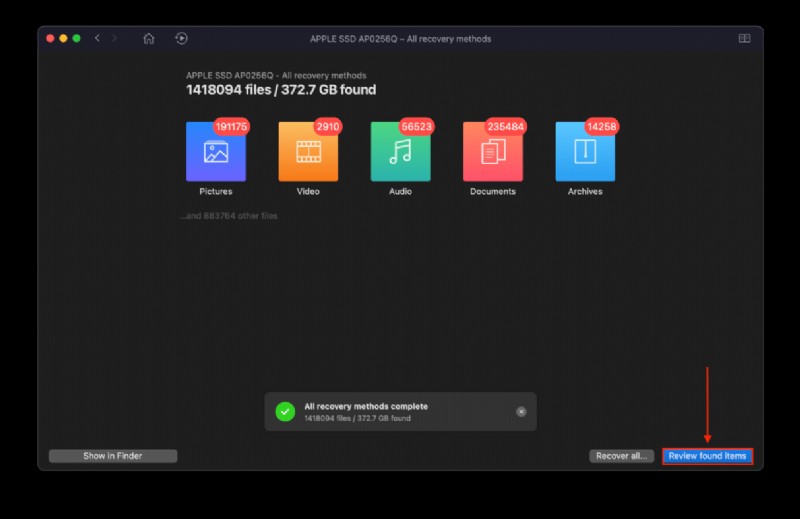Click Recover all... button
The width and height of the screenshot is (800, 519).
[x=621, y=456]
